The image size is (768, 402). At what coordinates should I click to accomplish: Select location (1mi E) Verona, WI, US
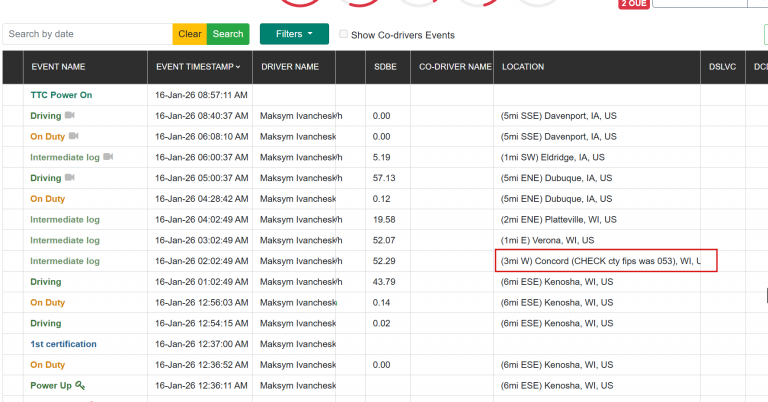click(x=547, y=240)
